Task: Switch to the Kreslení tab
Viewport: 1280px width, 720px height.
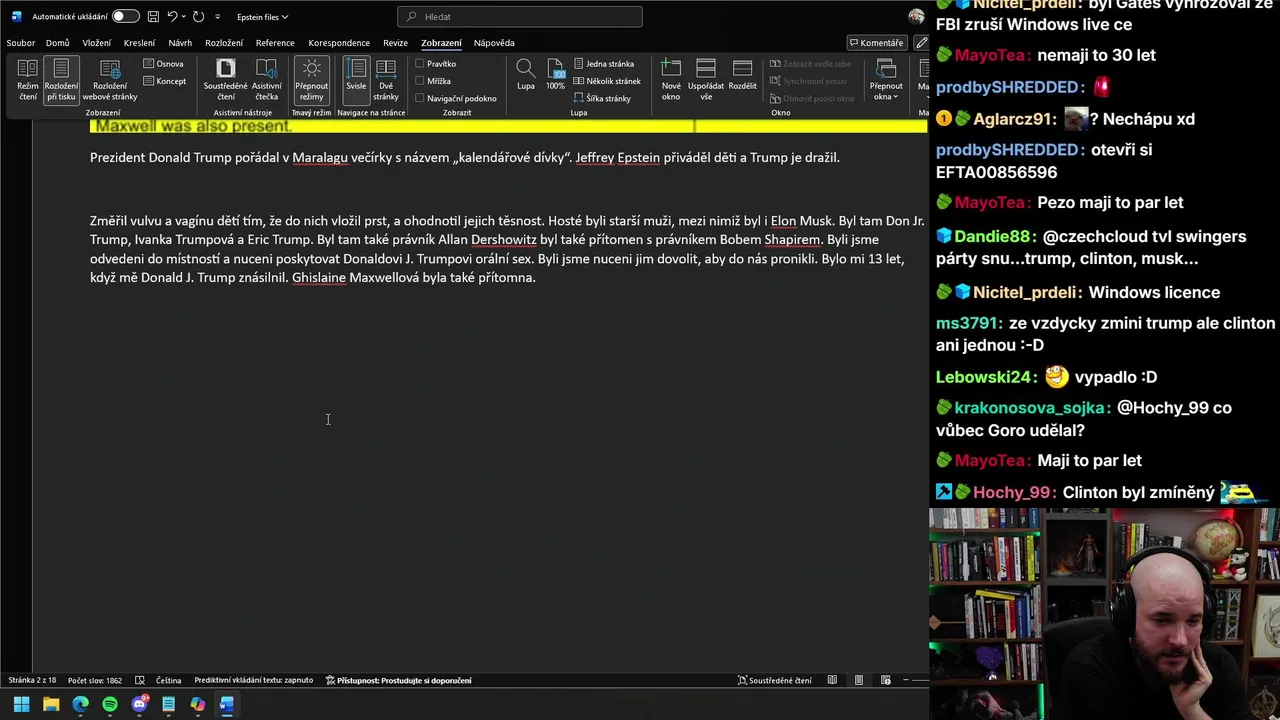Action: point(139,43)
